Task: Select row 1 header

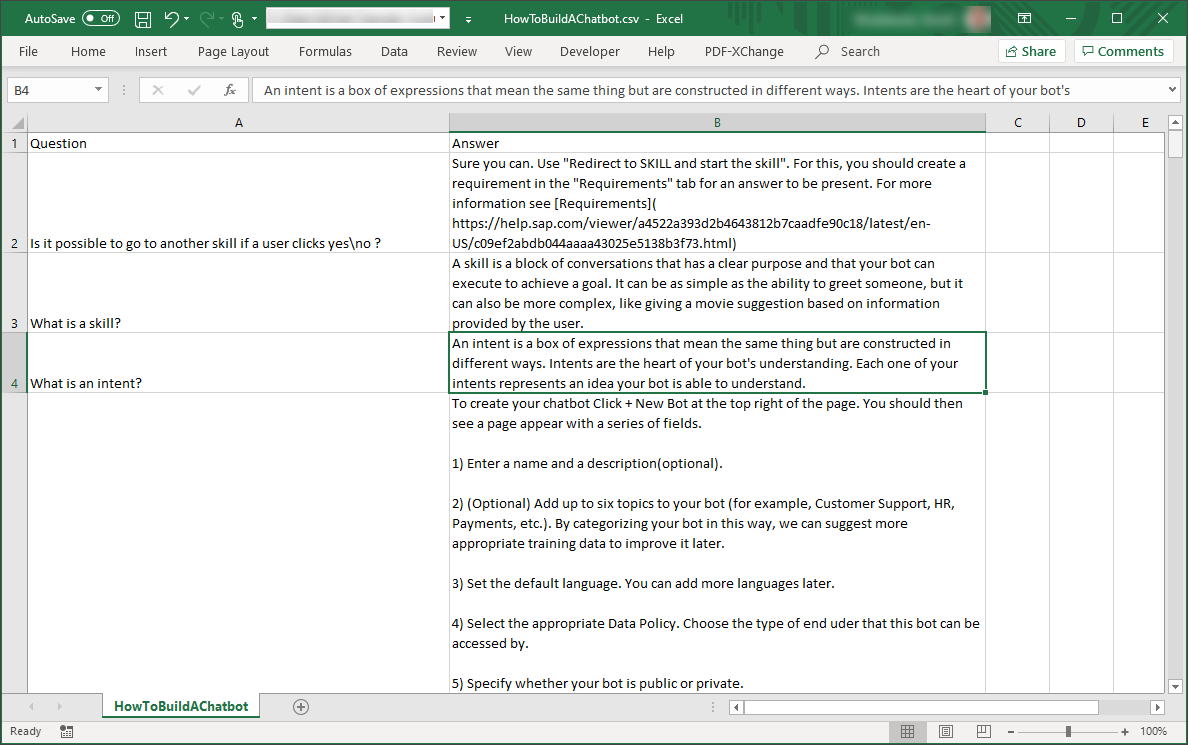Action: [14, 143]
